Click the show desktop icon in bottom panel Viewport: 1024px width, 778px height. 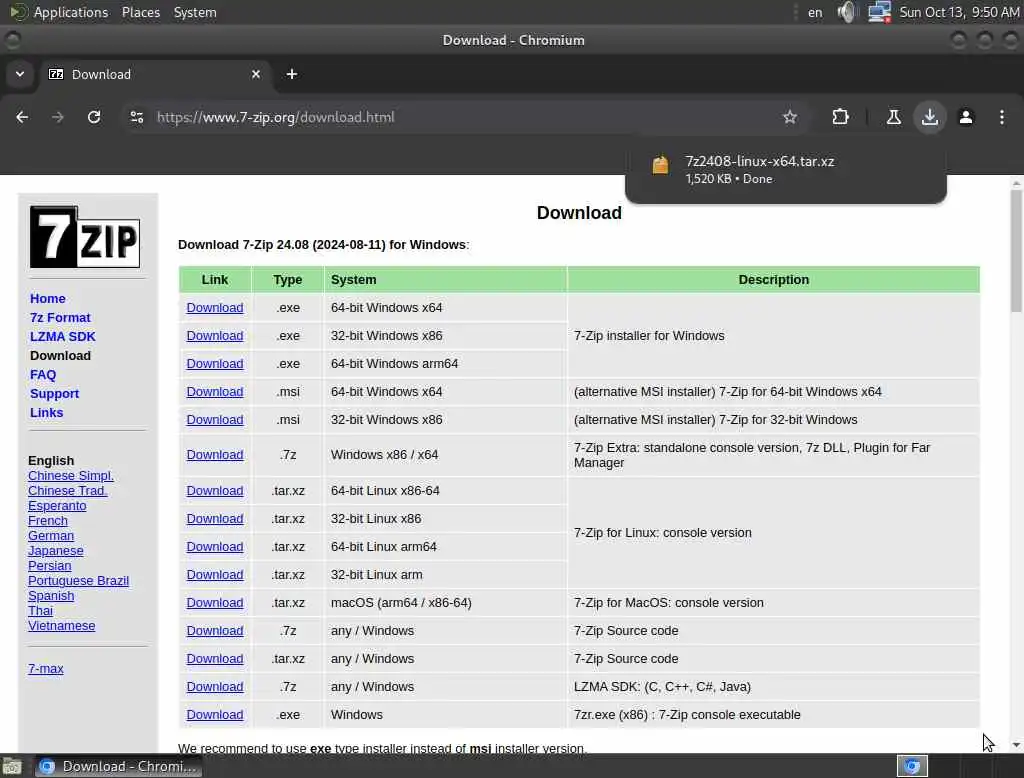click(x=12, y=766)
